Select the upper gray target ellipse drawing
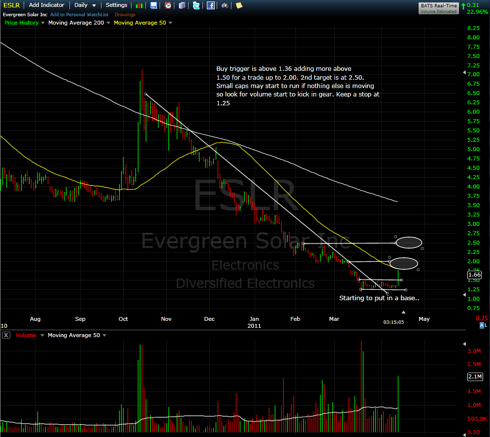 point(409,243)
